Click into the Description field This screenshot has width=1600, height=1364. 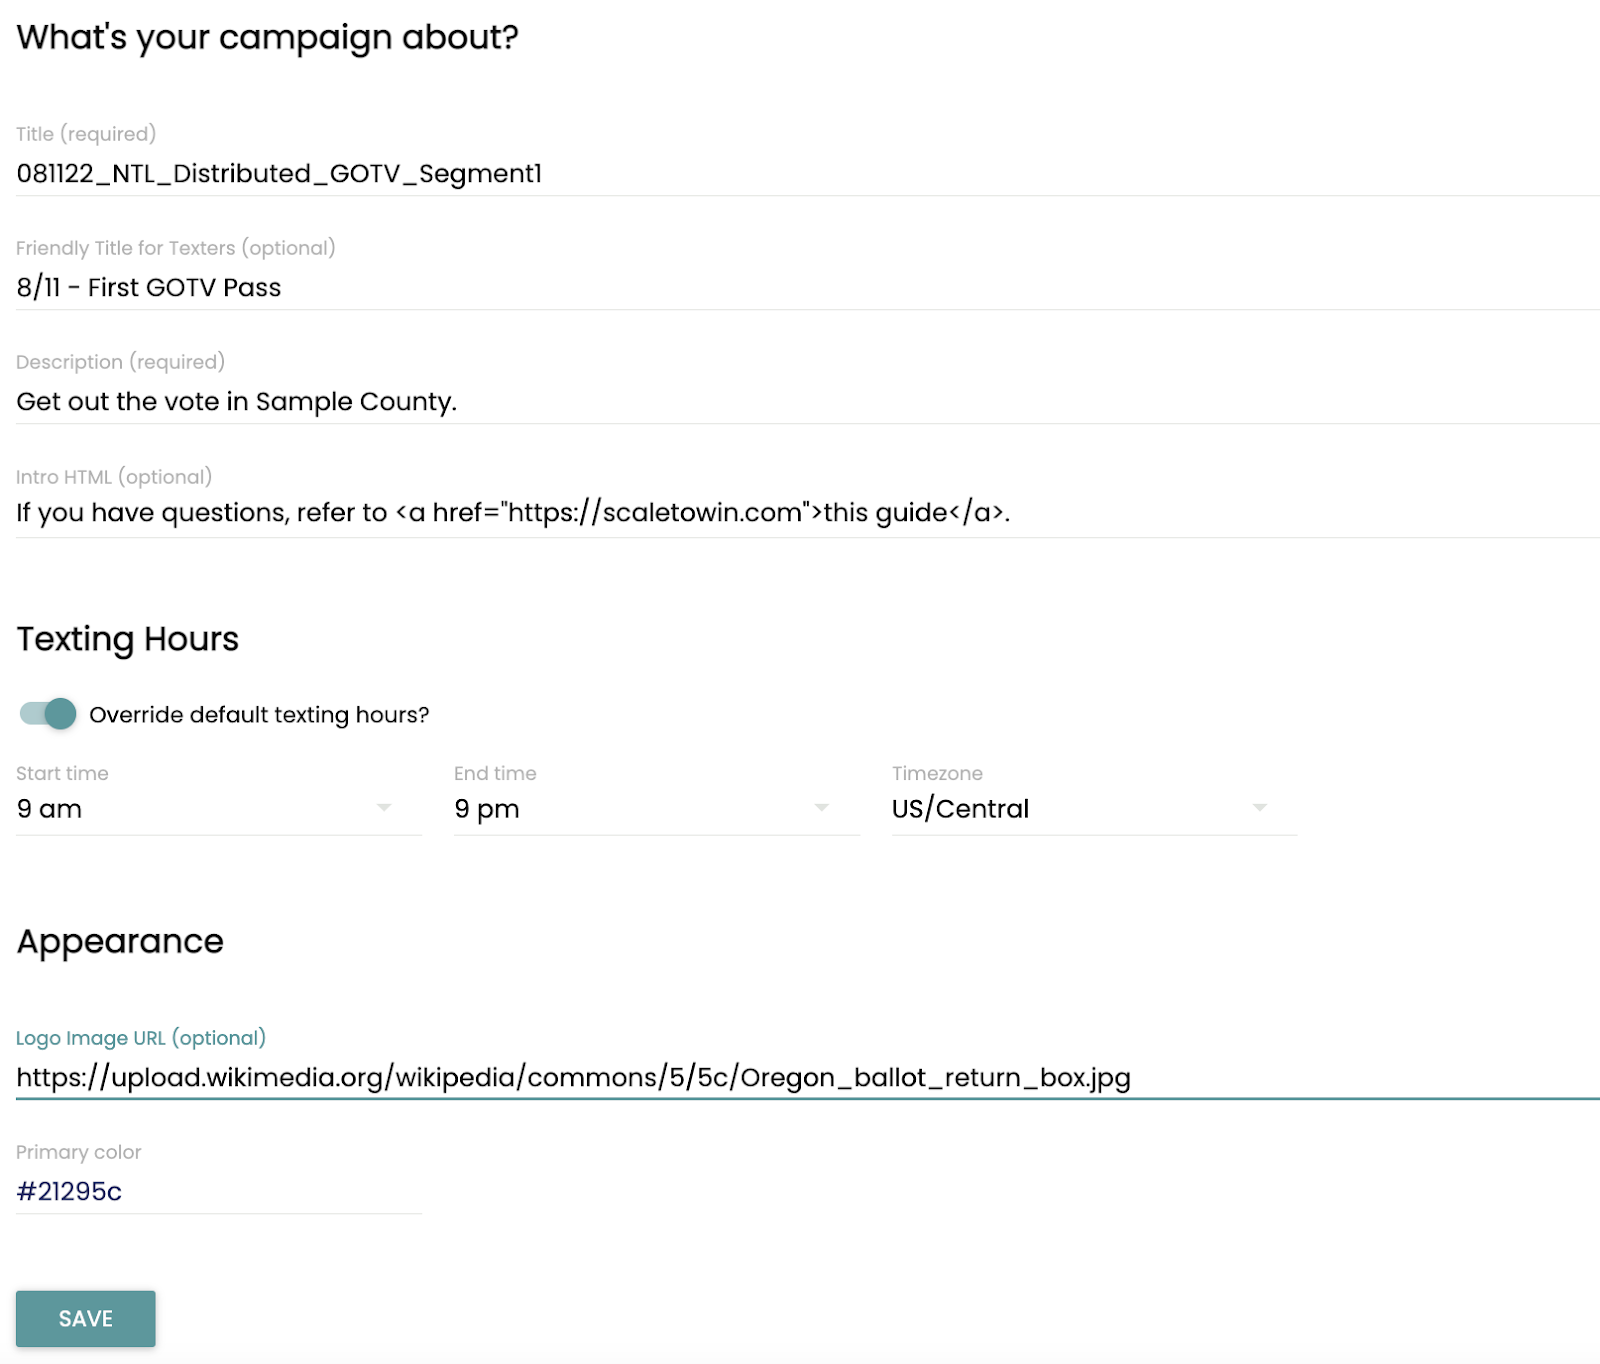coord(808,402)
